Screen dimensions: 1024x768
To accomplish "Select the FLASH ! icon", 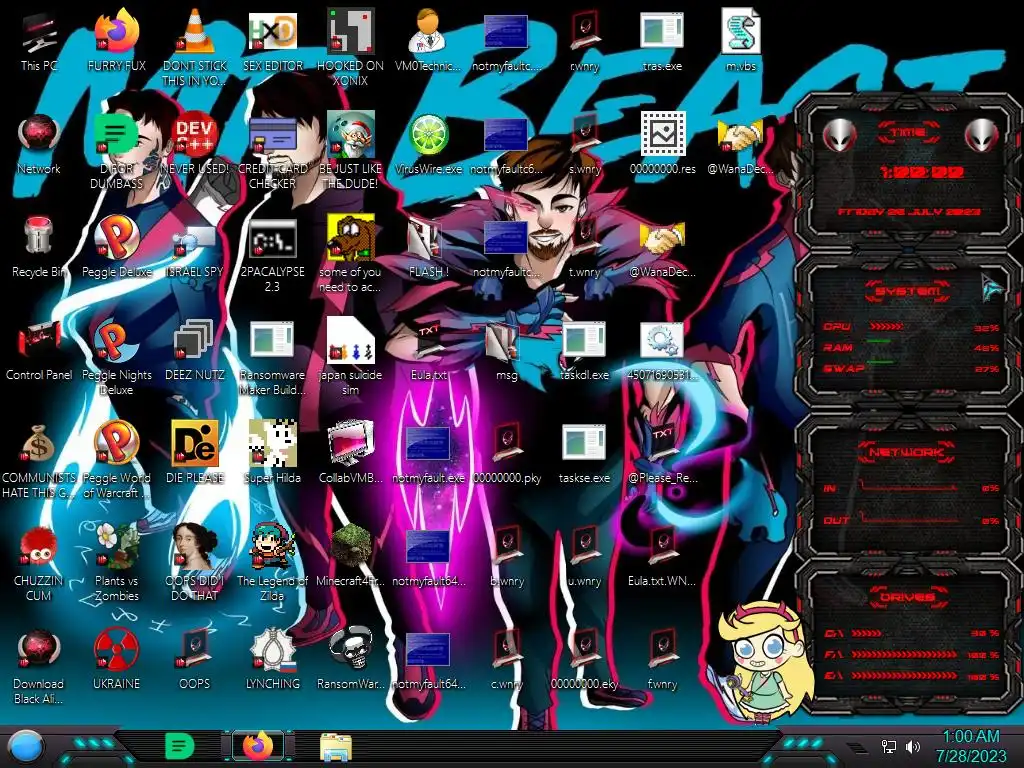I will coord(428,247).
